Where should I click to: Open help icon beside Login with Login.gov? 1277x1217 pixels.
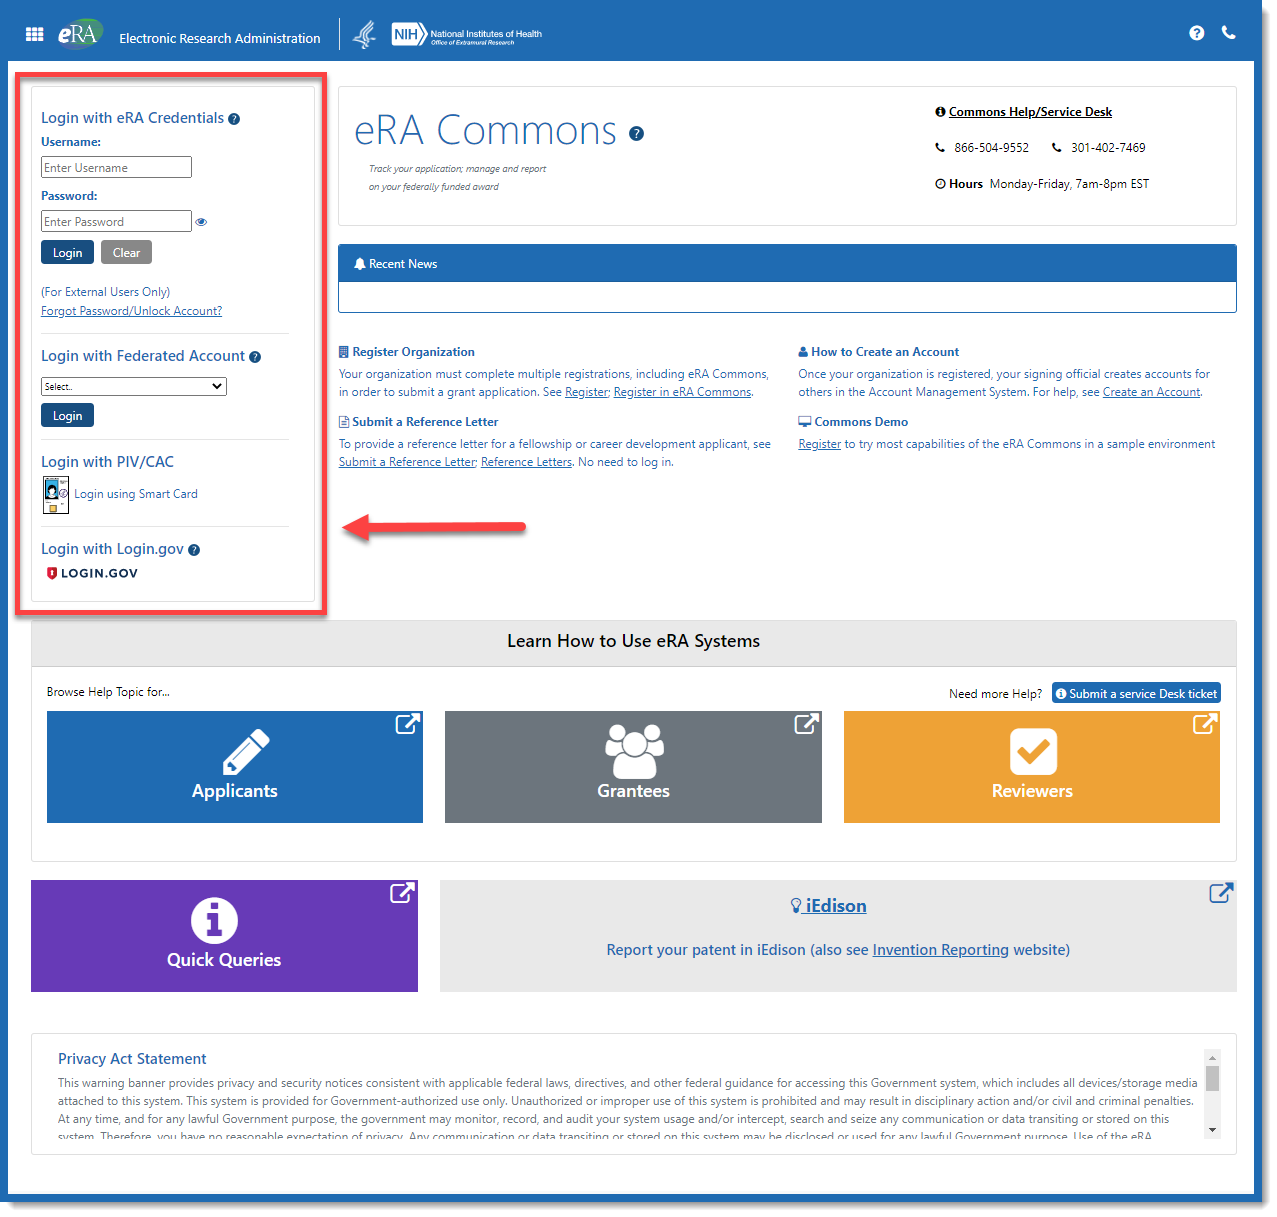194,550
